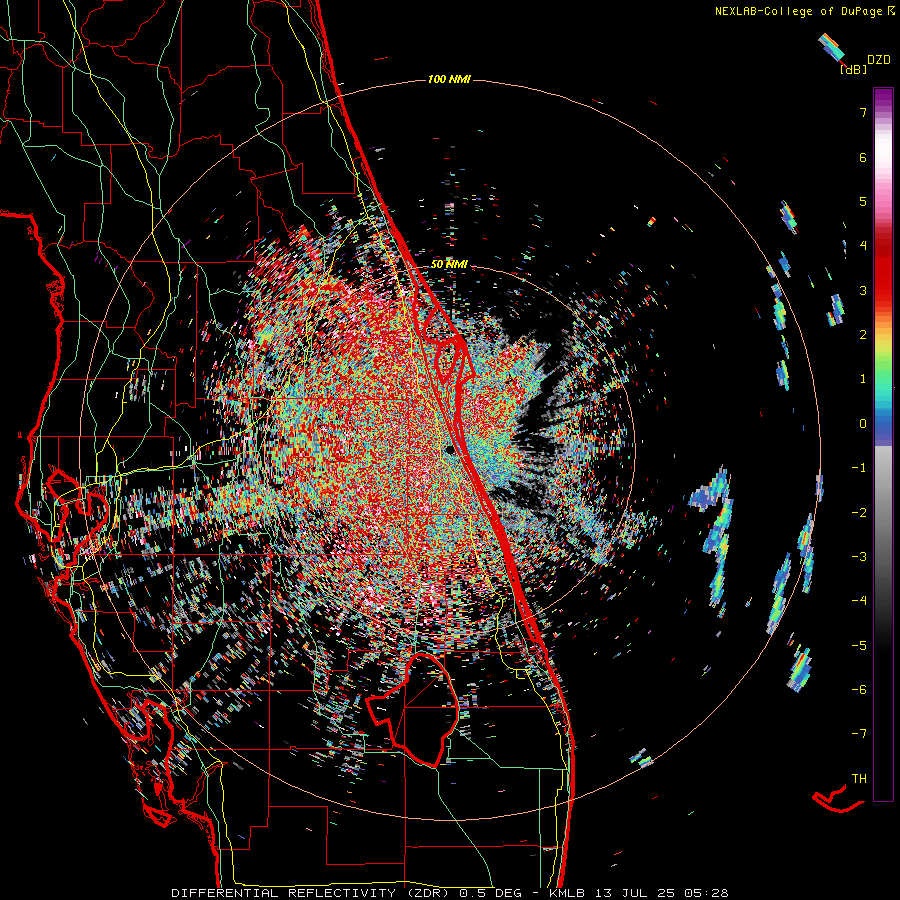
Task: Click the ZDR color scale bar
Action: click(883, 444)
